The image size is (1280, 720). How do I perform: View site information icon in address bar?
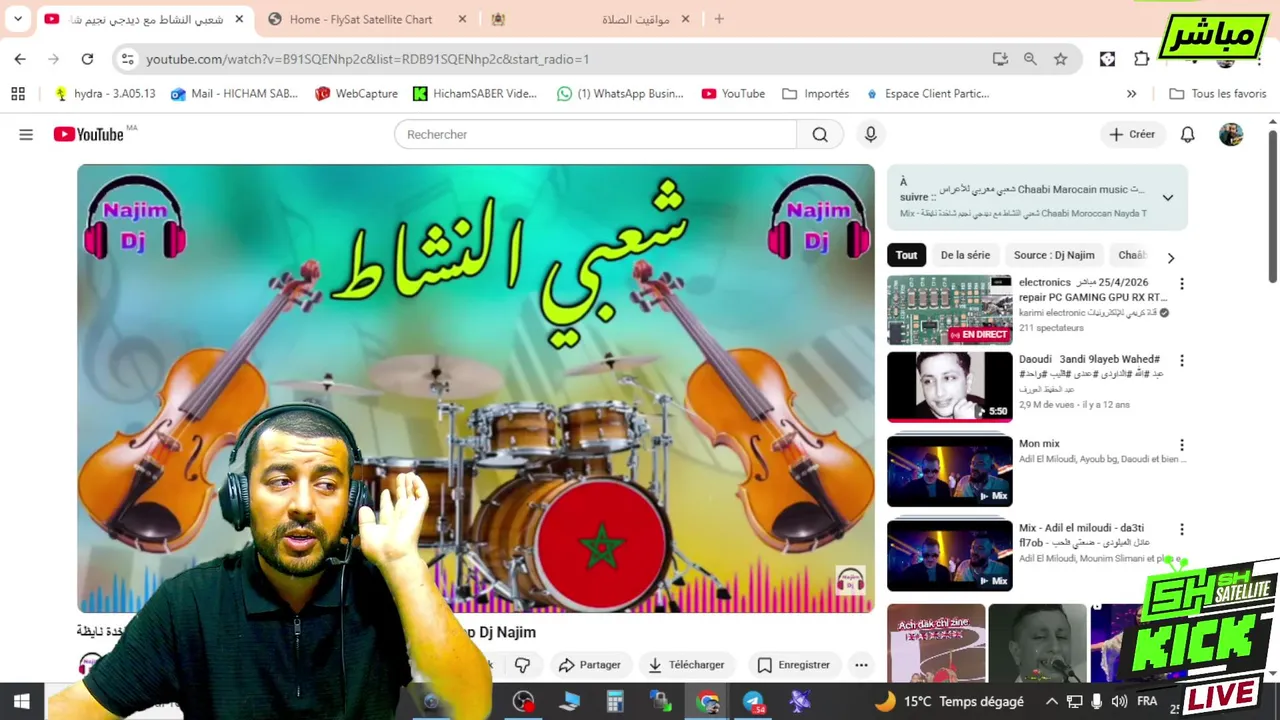127,59
